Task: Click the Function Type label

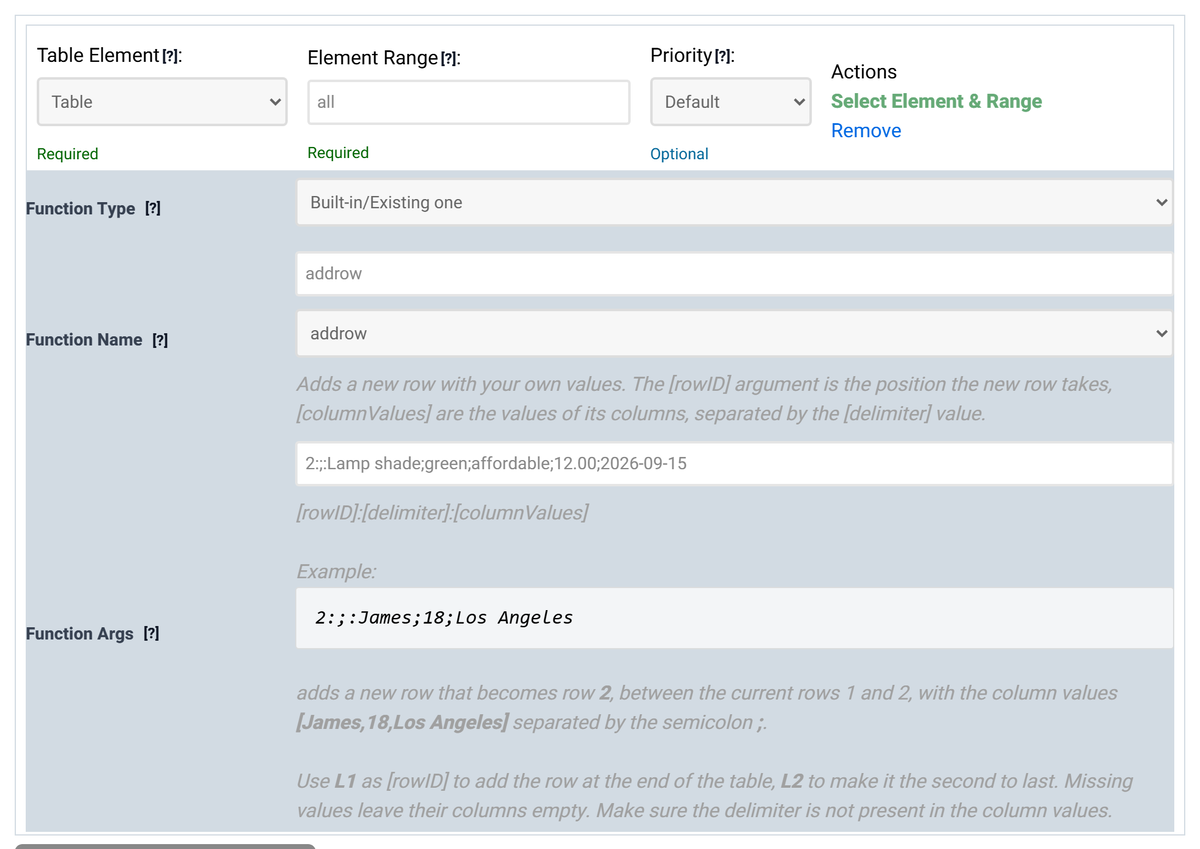Action: [80, 209]
